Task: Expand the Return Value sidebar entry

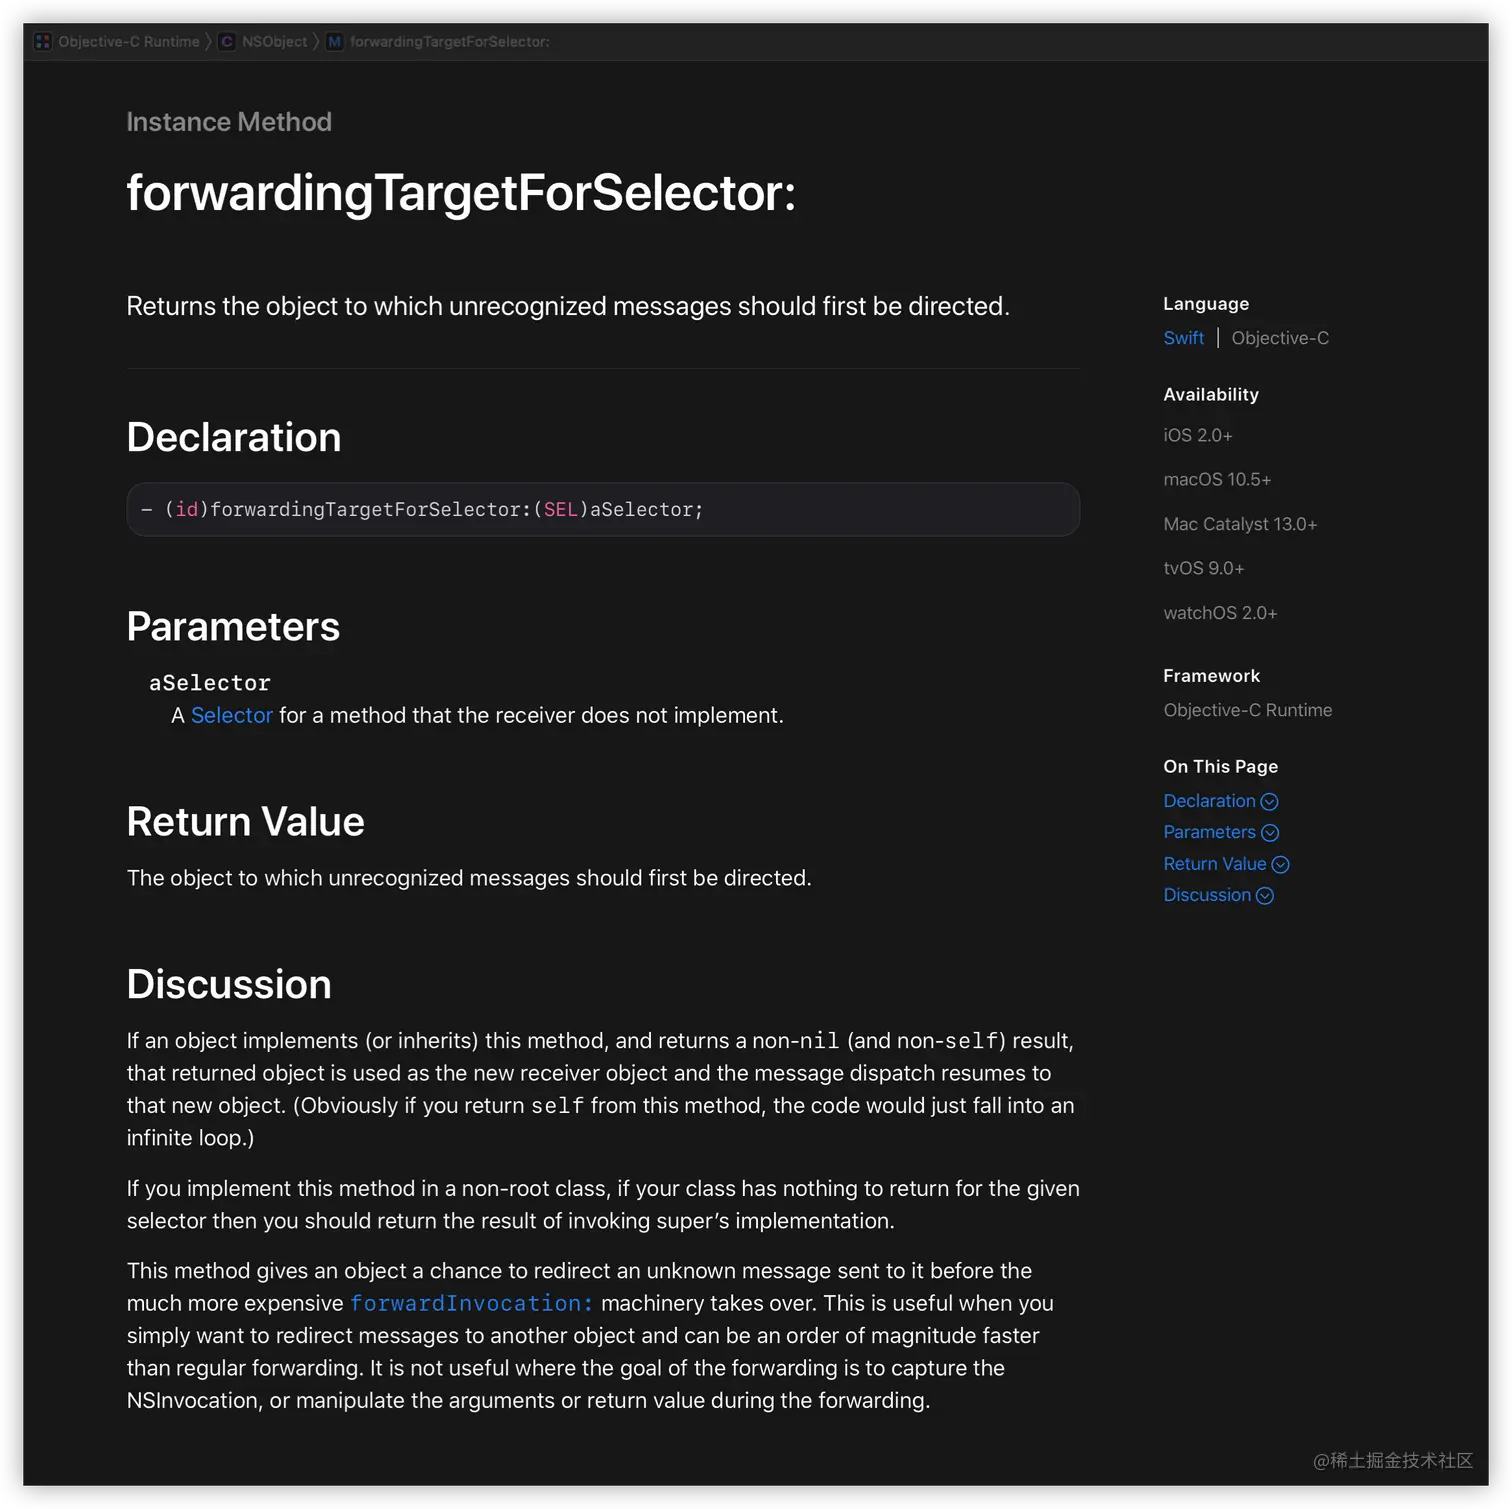Action: (x=1216, y=864)
